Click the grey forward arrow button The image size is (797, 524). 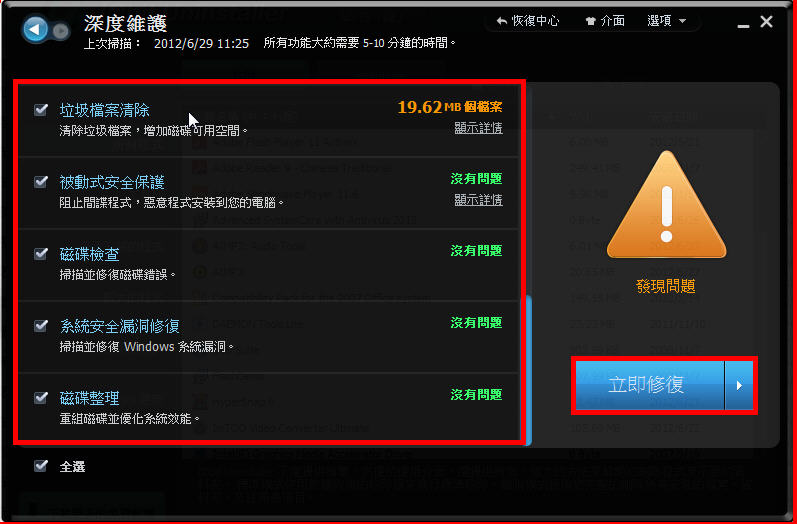click(62, 31)
